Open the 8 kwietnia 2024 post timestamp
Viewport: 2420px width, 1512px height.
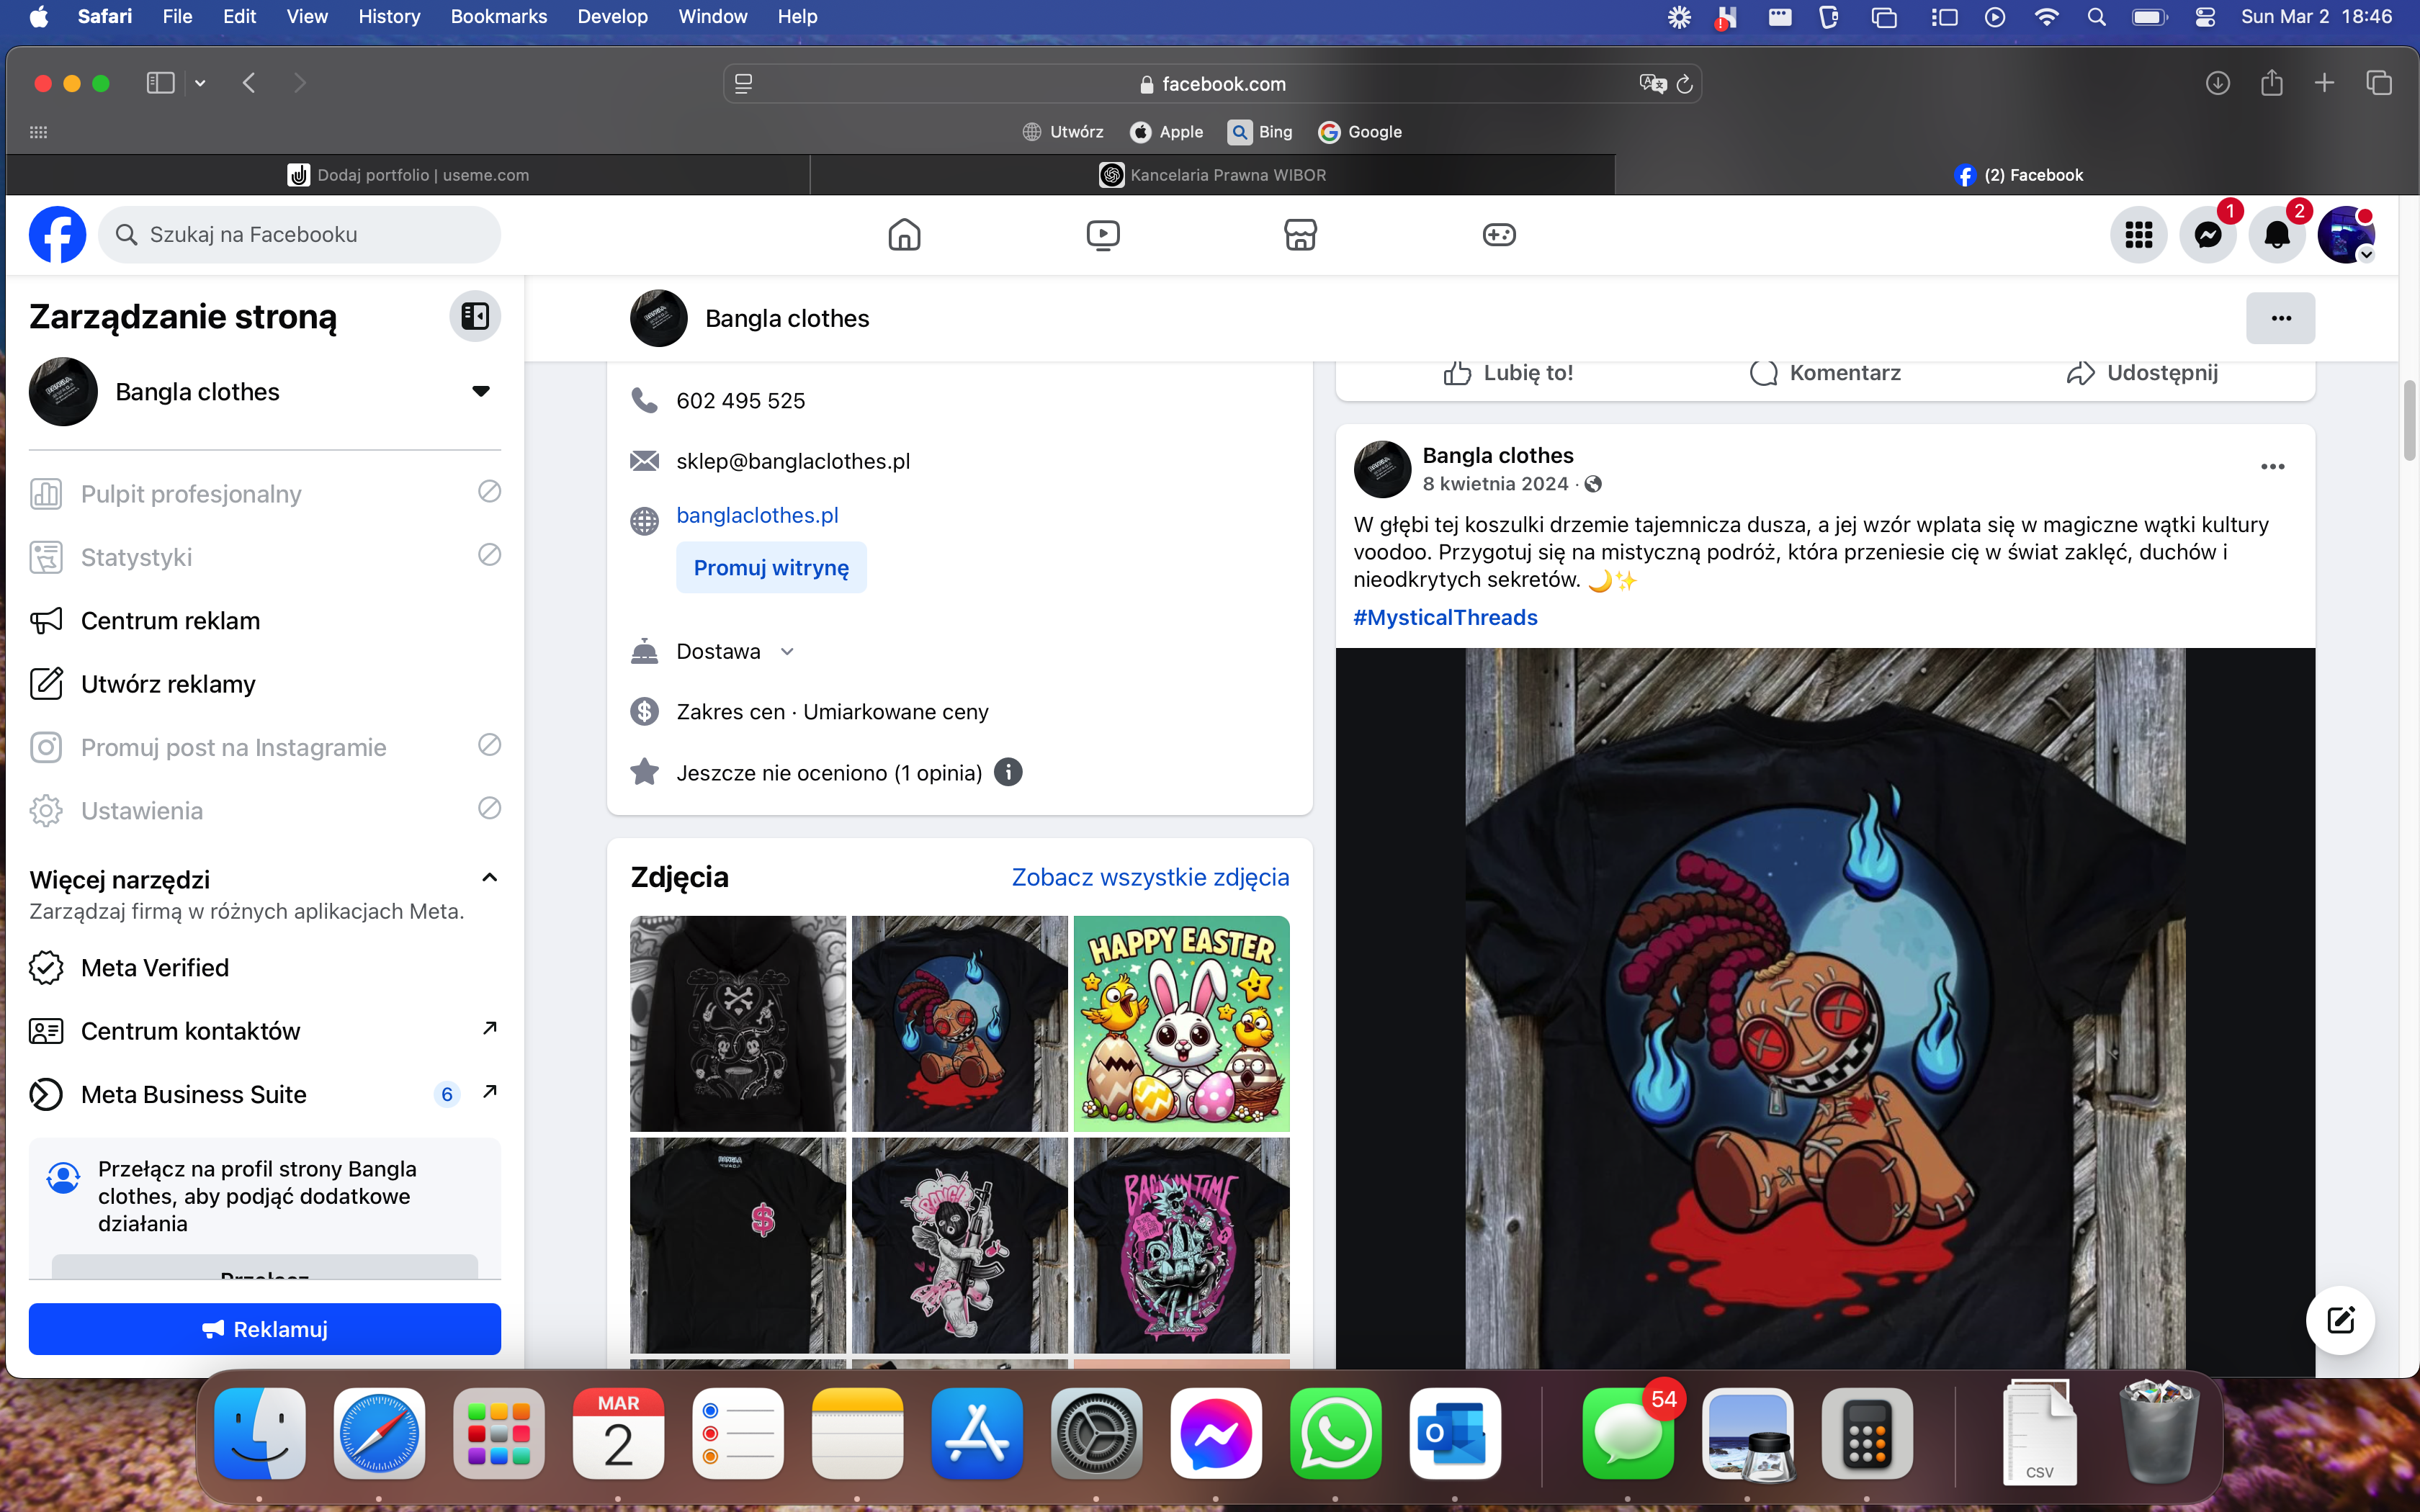pyautogui.click(x=1495, y=484)
